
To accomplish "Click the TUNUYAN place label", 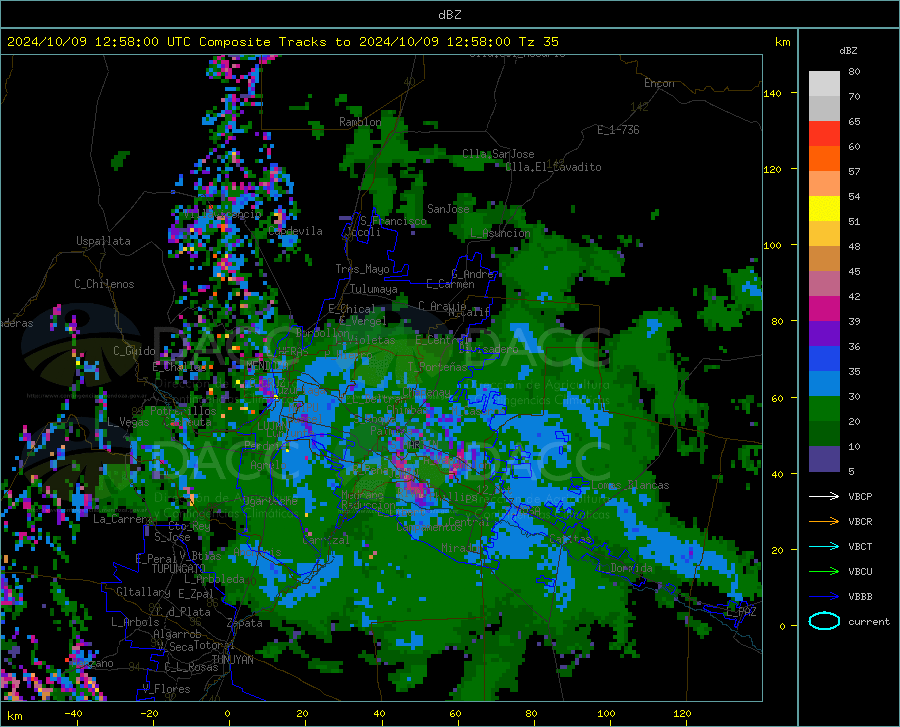I will 232,660.
